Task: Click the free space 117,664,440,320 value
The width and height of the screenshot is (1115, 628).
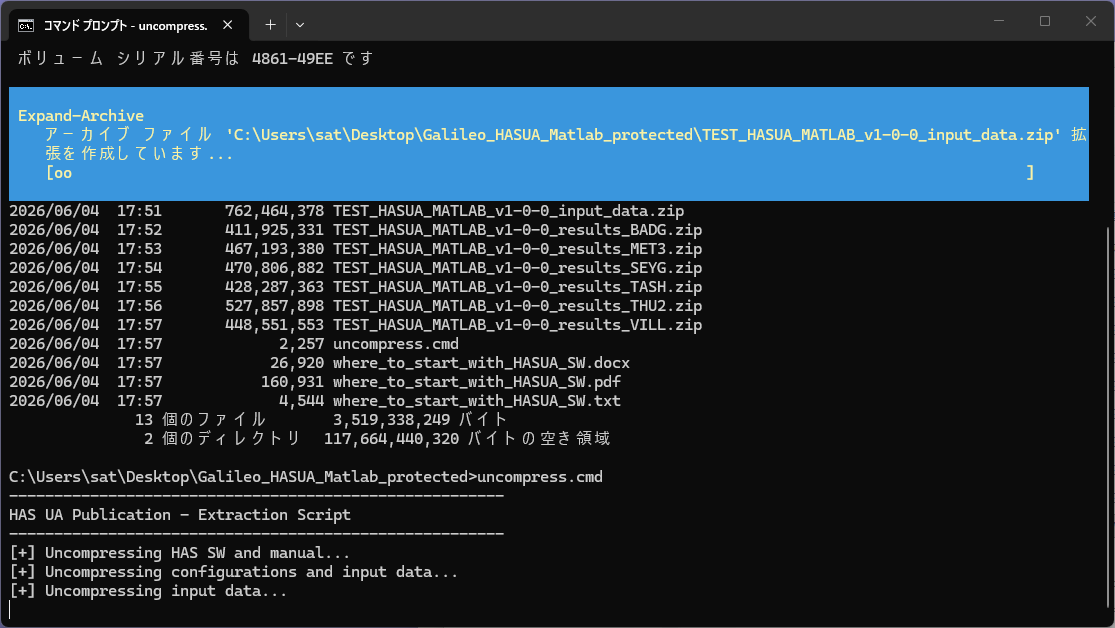Action: pos(392,439)
